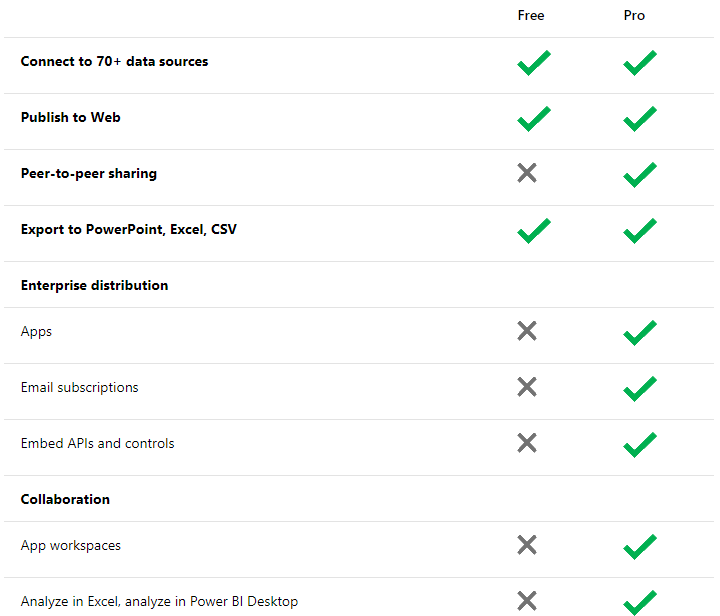Click the Free checkmark for Export to PowerPoint
The image size is (720, 616).
[534, 231]
